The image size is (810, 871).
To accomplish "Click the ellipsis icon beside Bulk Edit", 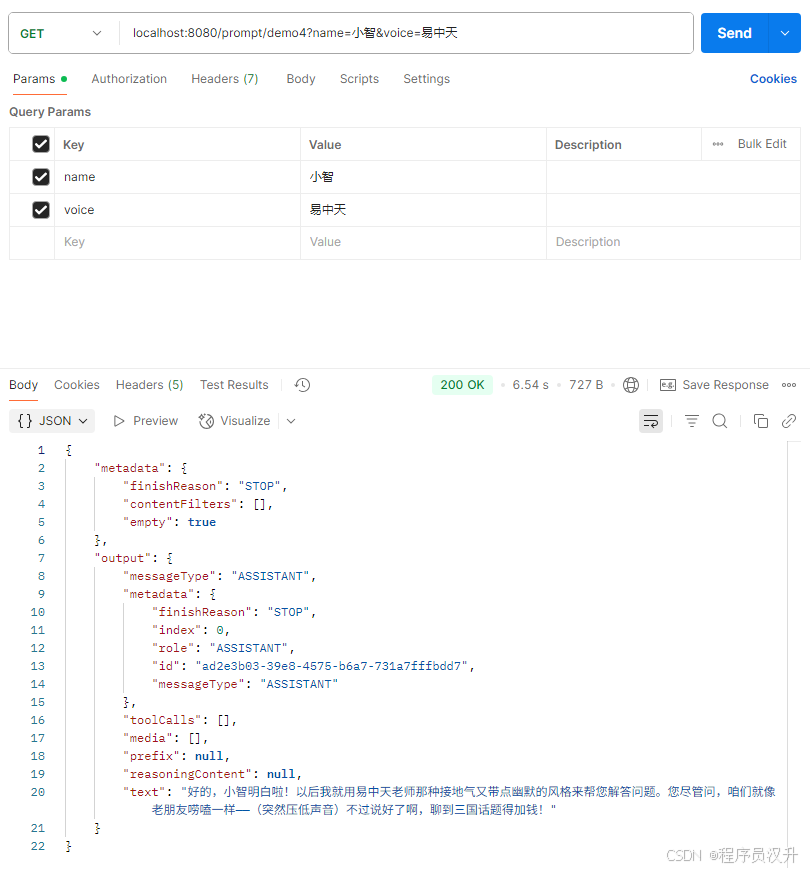I will (718, 144).
